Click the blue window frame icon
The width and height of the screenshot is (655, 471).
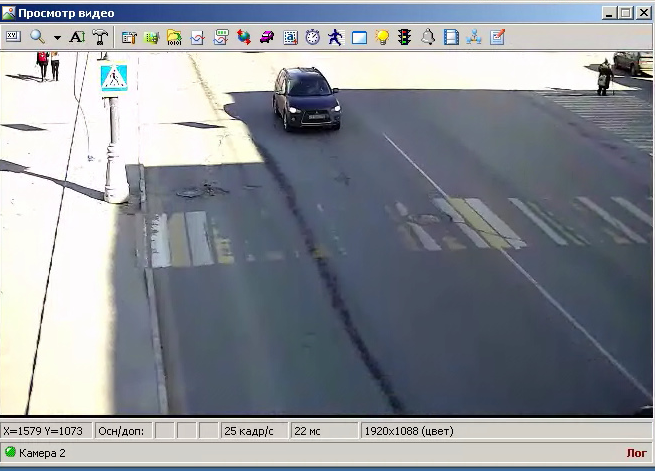point(359,37)
